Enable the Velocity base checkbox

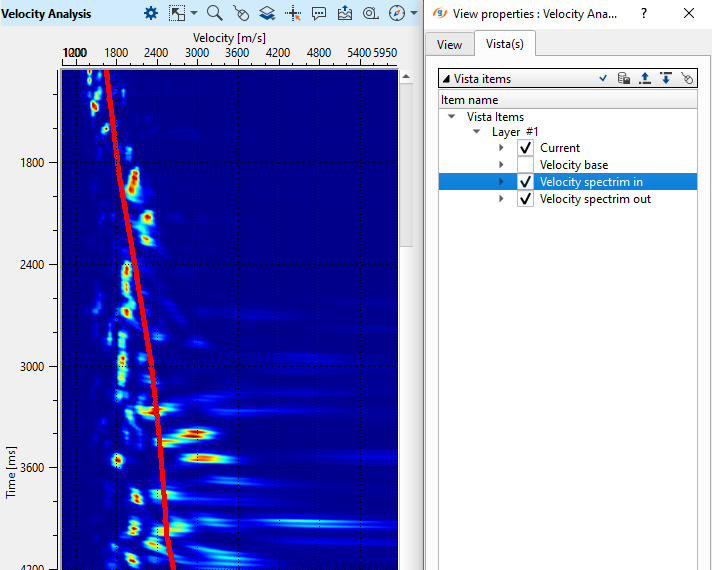pyautogui.click(x=526, y=165)
